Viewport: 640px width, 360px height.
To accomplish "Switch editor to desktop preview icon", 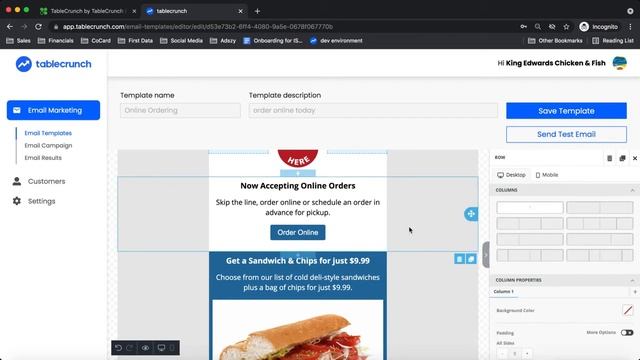I will click(x=162, y=348).
